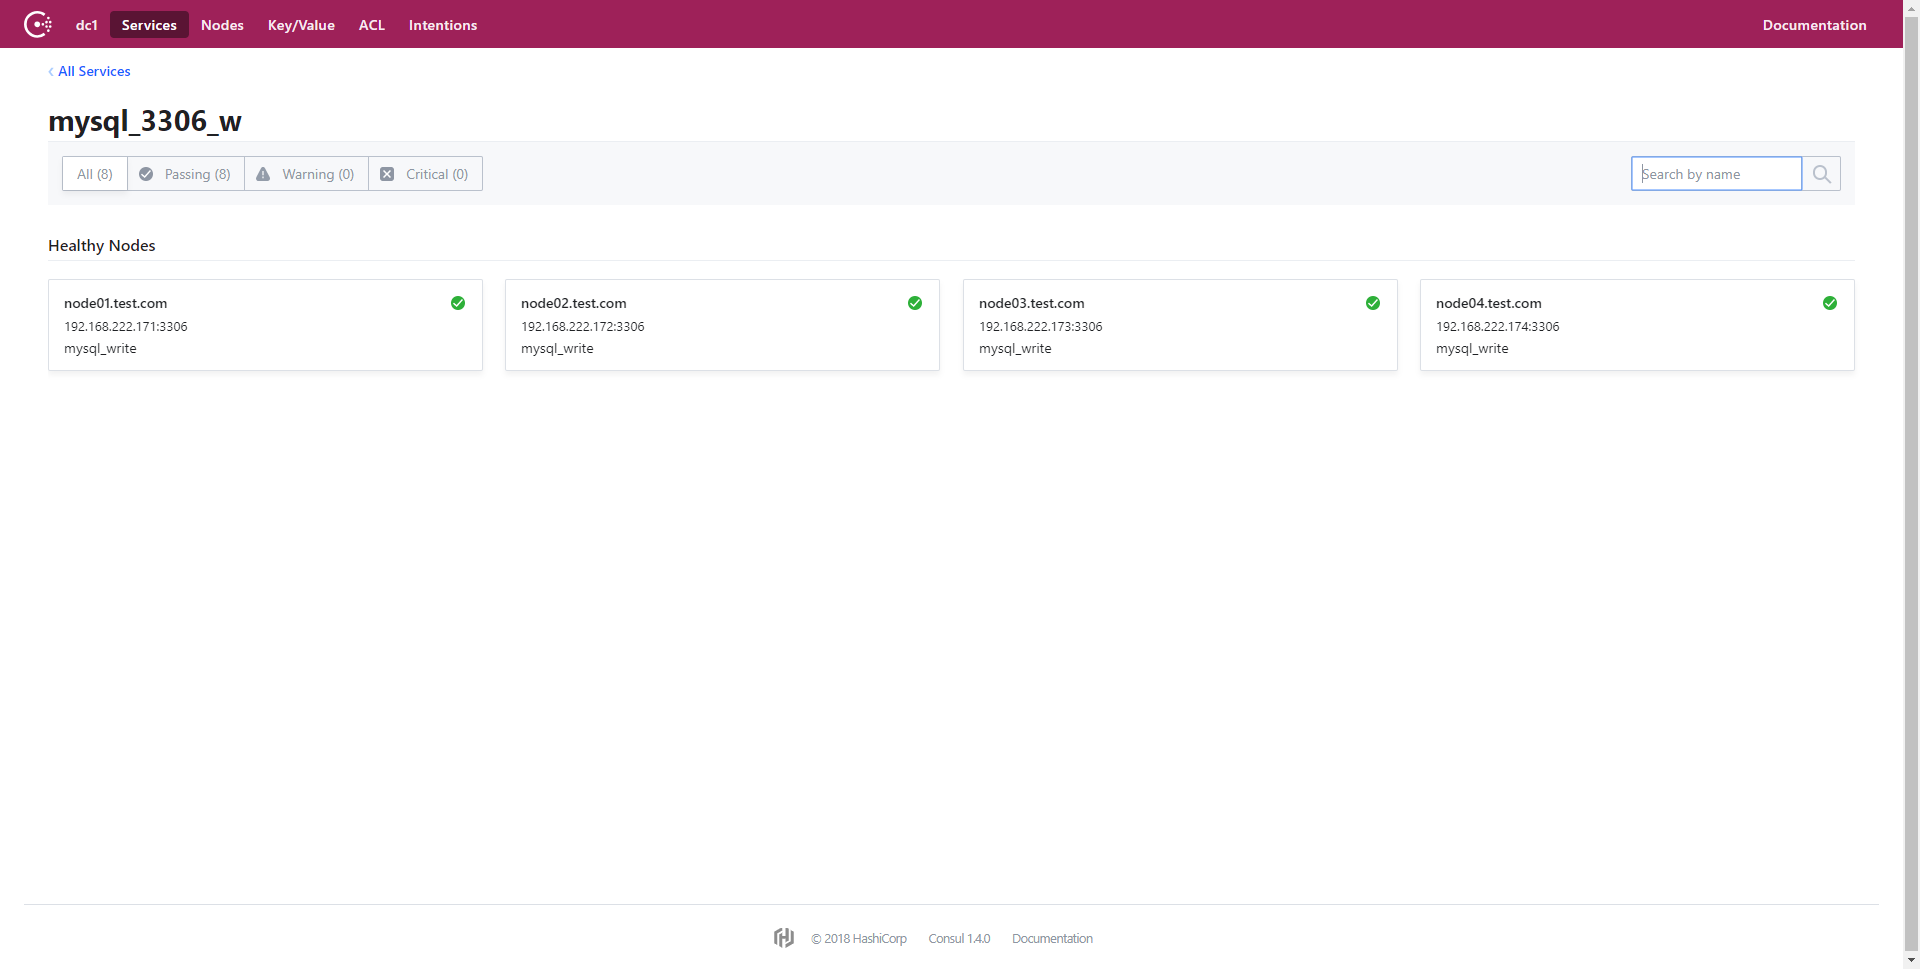
Task: Click green check icon on node04 card
Action: (1830, 303)
